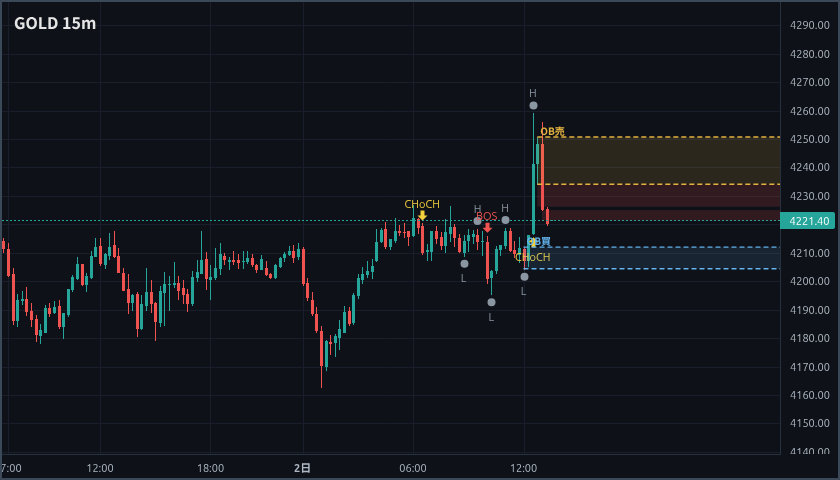The width and height of the screenshot is (840, 480).
Task: Click the yellow down arrow under CHoCH
Action: tap(423, 215)
